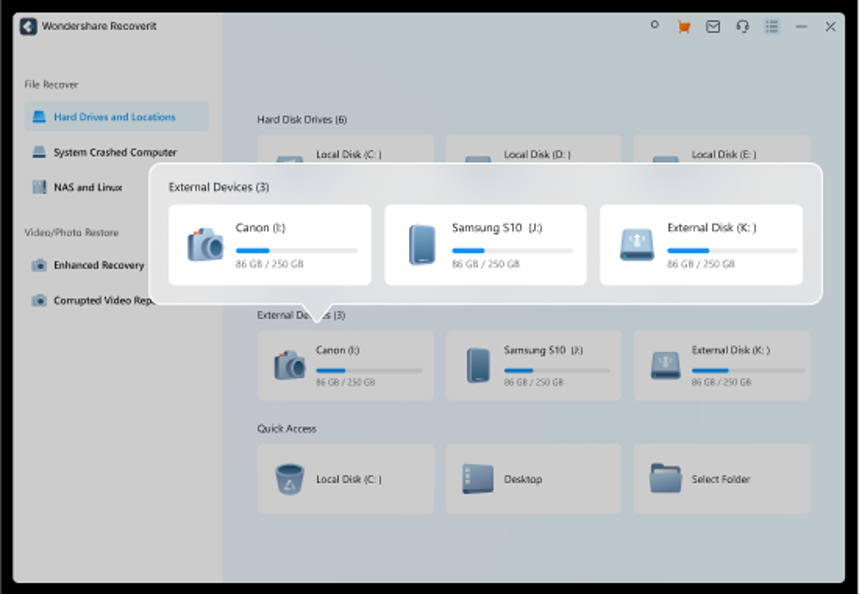Click the NAS and Linux server icon
The image size is (860, 595).
click(x=39, y=187)
